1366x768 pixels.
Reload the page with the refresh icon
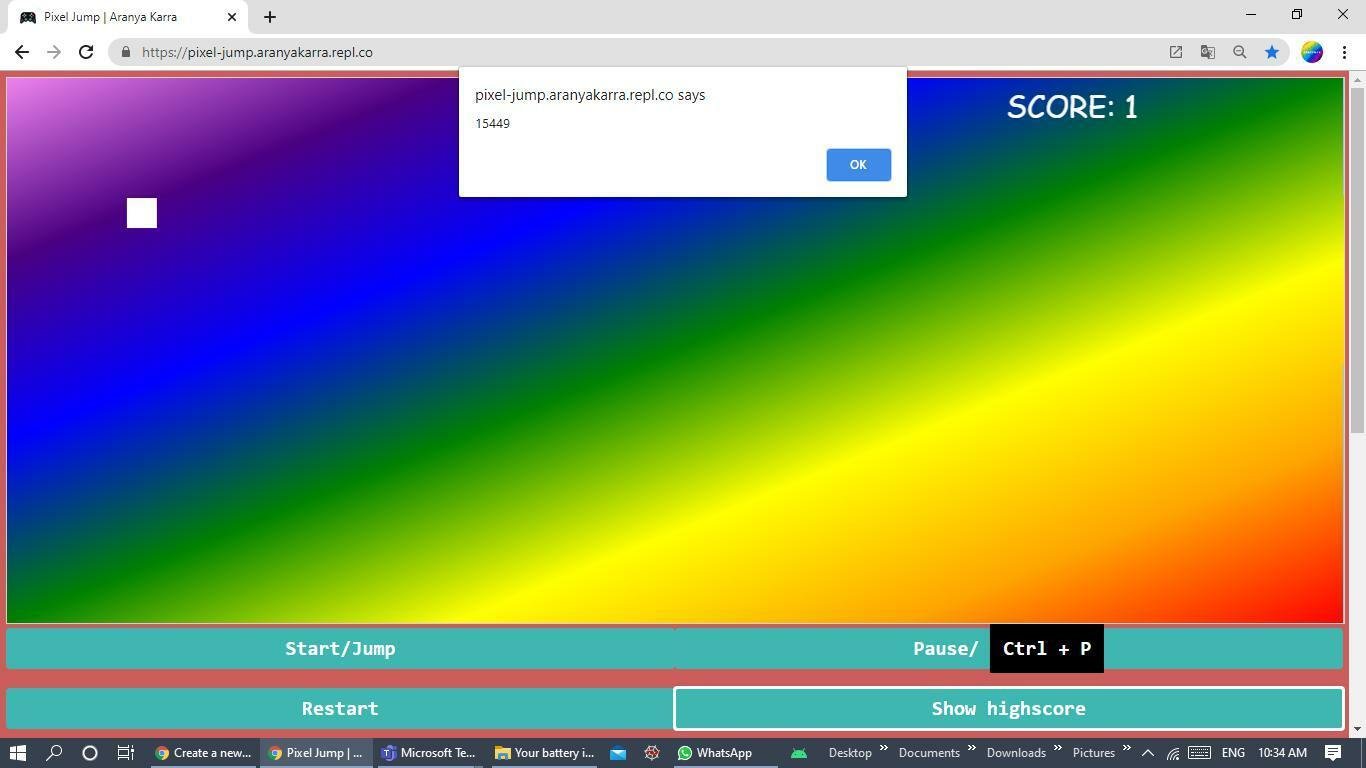point(86,52)
